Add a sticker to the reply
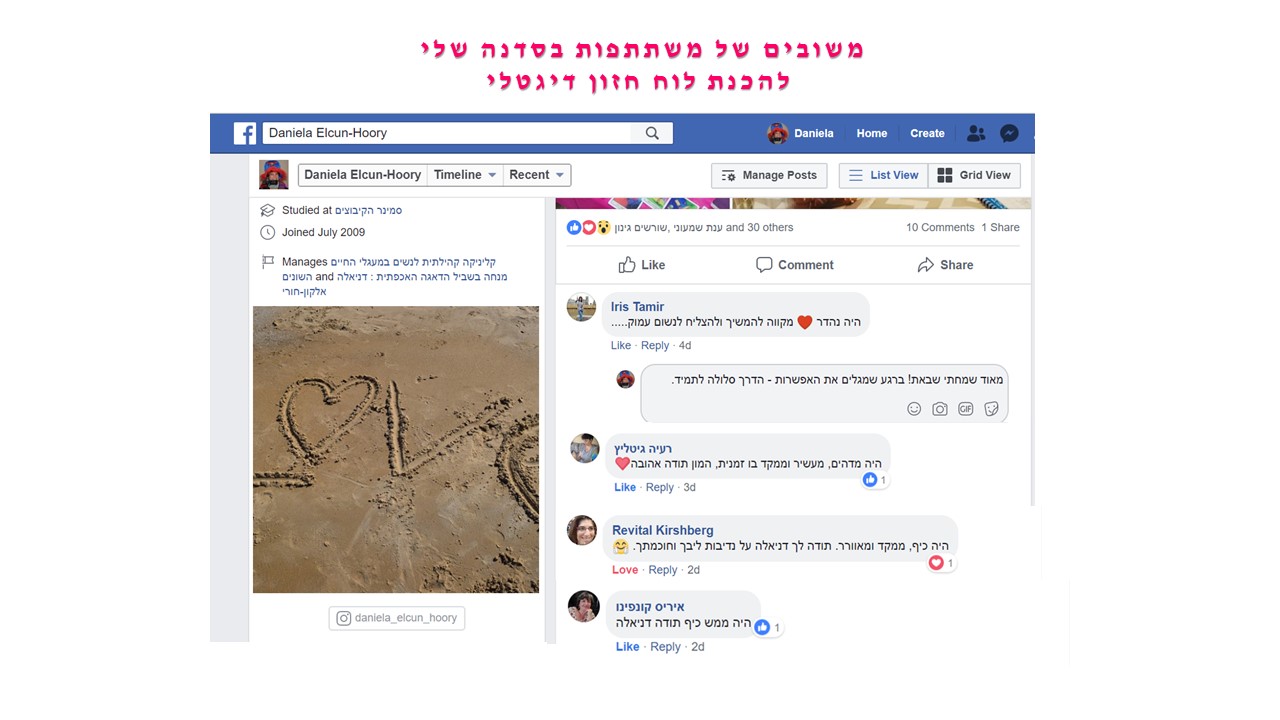This screenshot has height=720, width=1280. pyautogui.click(x=991, y=409)
